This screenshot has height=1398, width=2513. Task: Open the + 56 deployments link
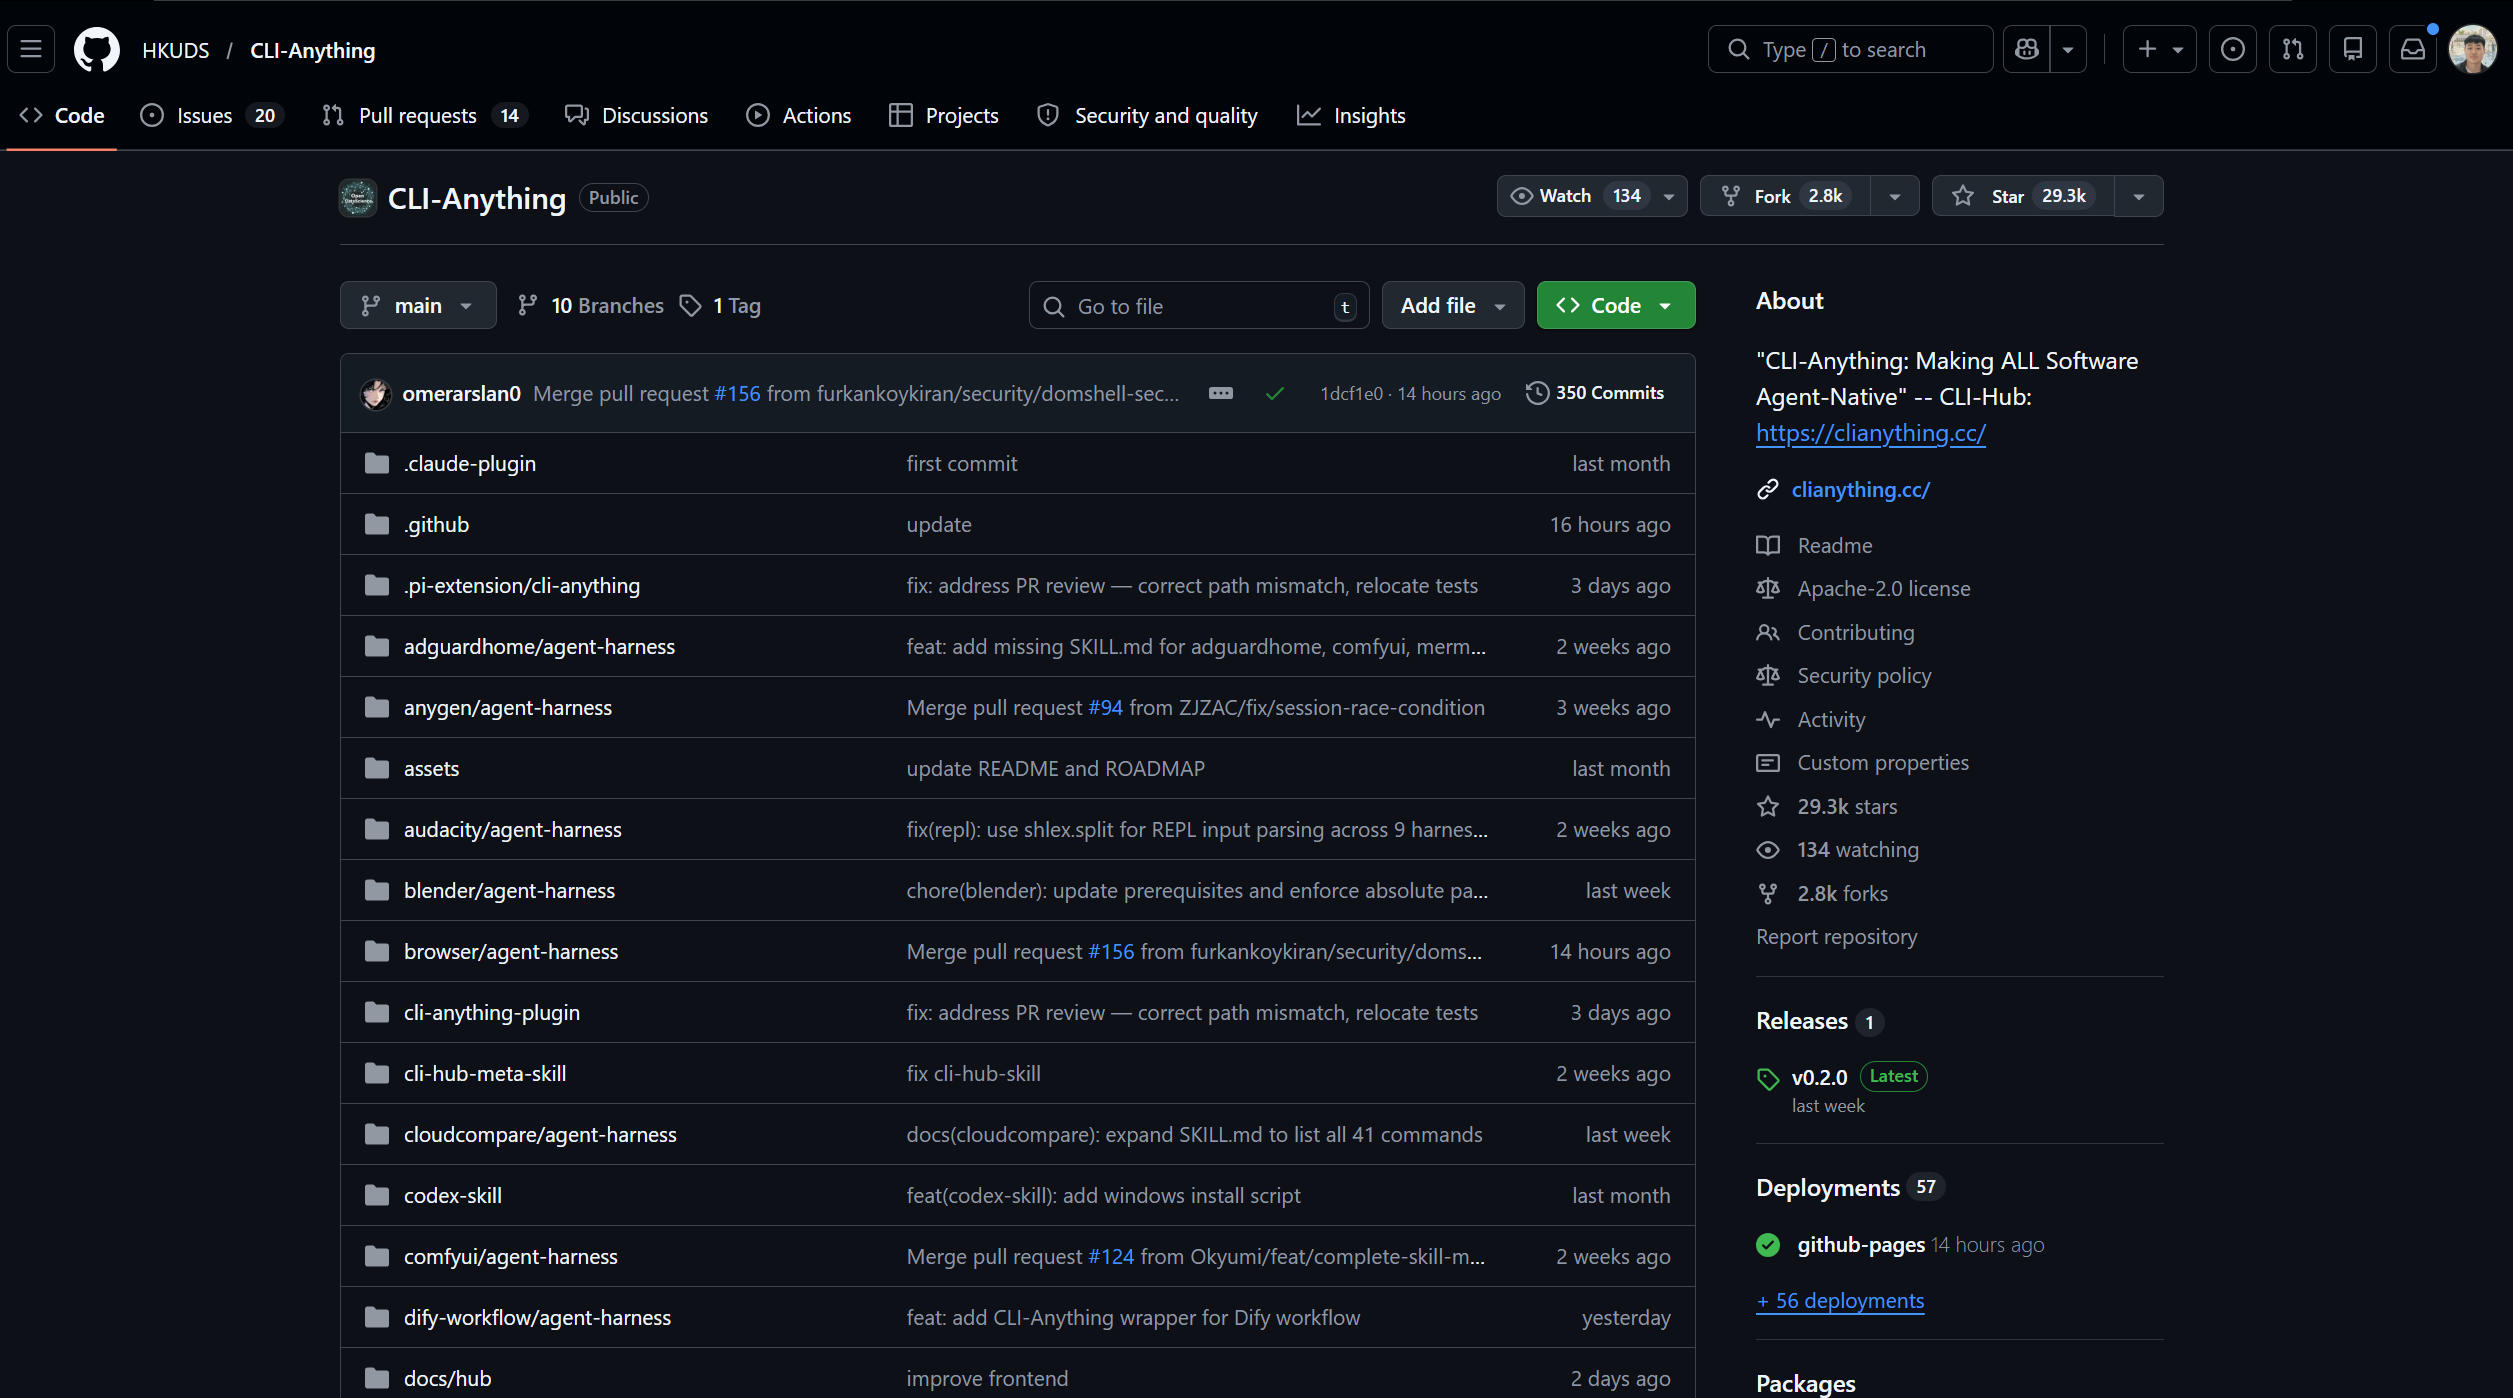(x=1839, y=1300)
